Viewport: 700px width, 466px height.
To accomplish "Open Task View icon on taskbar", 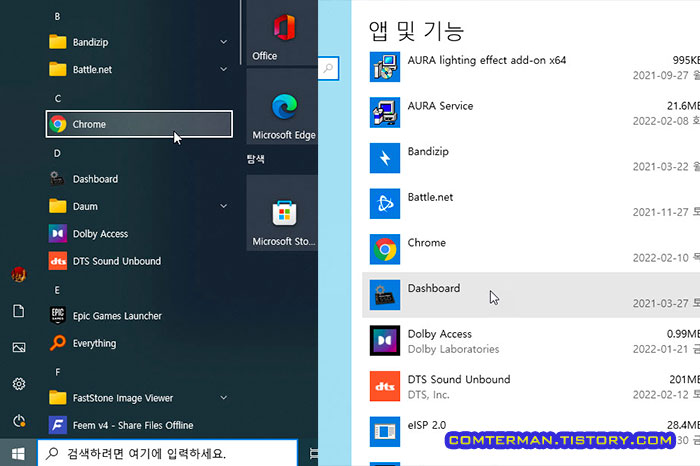I will [314, 454].
